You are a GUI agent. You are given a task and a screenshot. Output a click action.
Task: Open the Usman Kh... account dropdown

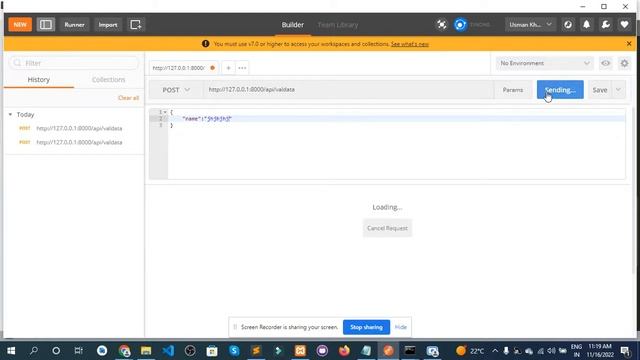point(529,24)
